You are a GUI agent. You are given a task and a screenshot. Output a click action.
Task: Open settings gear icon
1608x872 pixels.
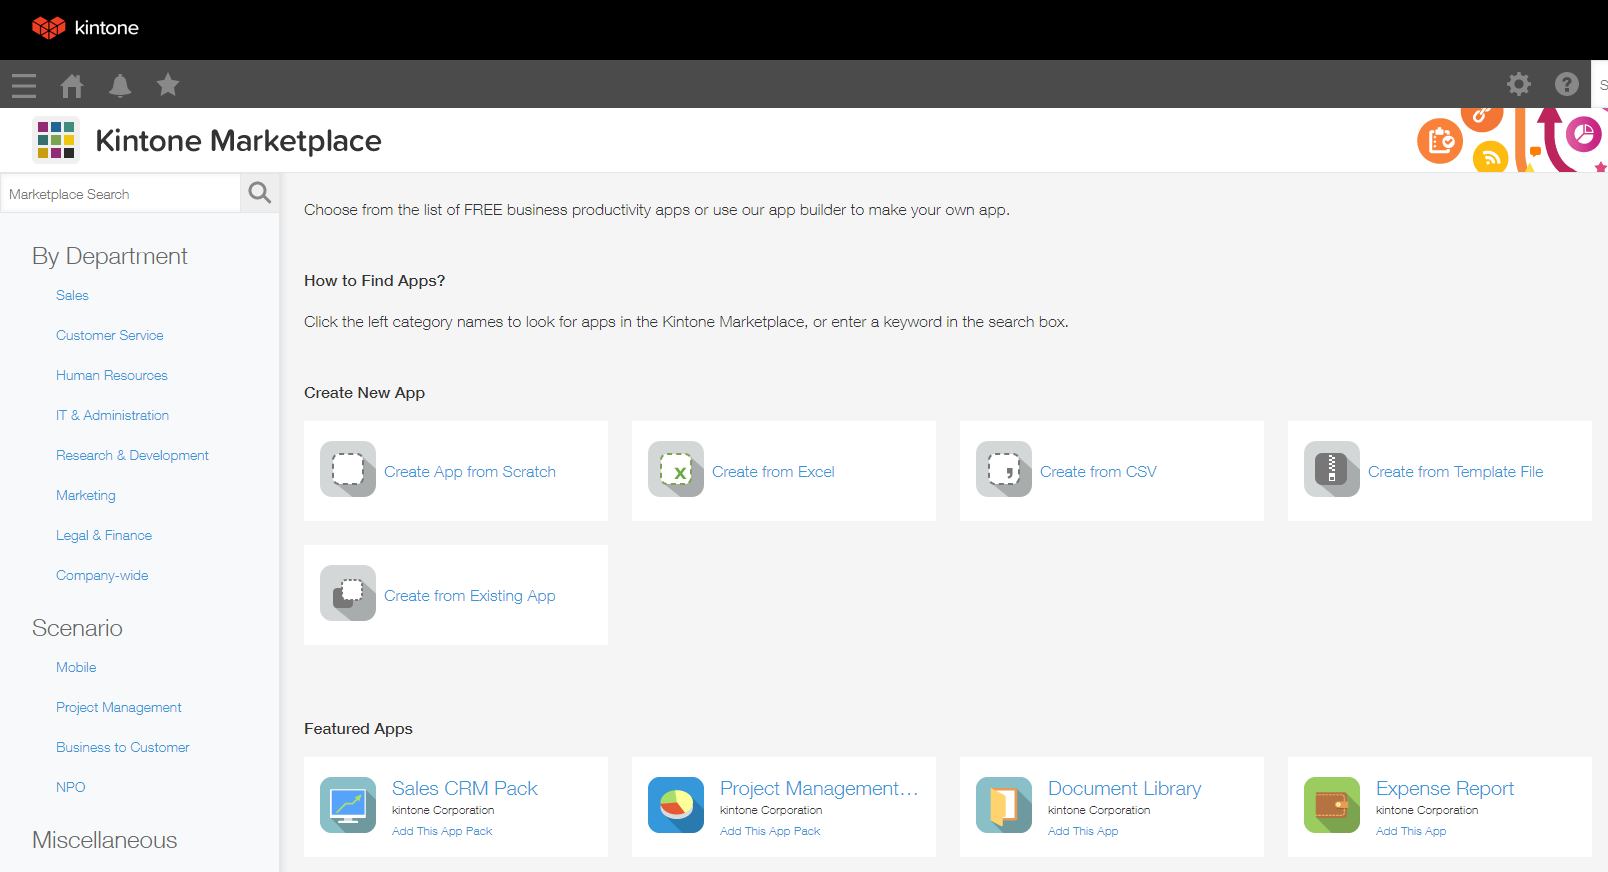click(x=1519, y=84)
